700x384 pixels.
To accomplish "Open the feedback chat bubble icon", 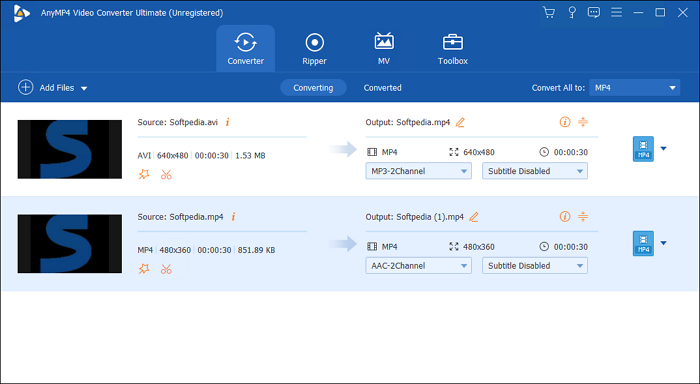I will point(594,13).
